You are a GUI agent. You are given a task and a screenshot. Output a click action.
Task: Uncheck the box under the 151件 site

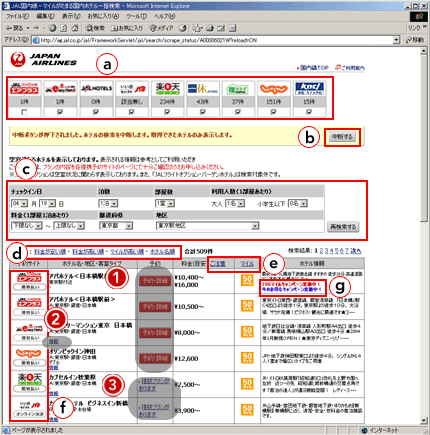pos(273,112)
